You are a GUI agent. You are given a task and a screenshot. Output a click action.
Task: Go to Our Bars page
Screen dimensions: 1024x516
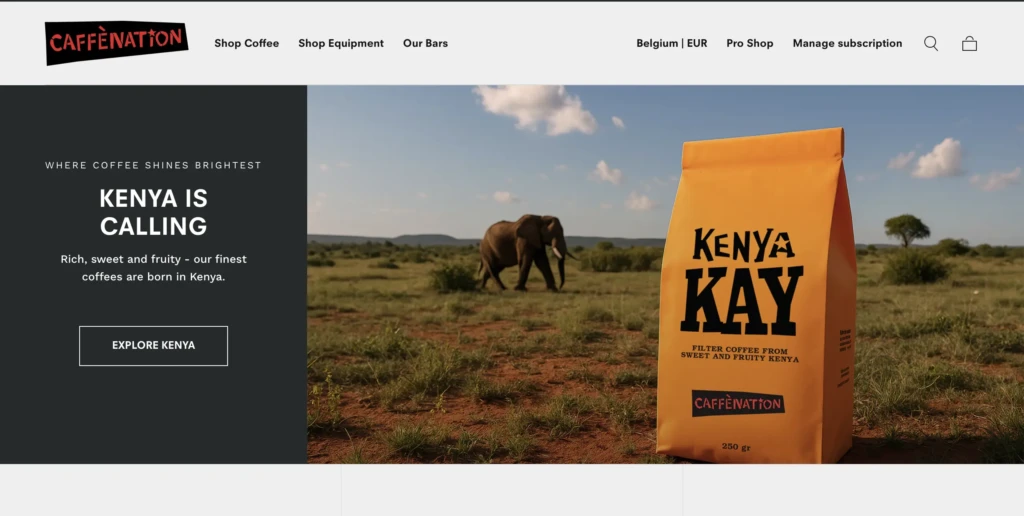click(x=425, y=43)
